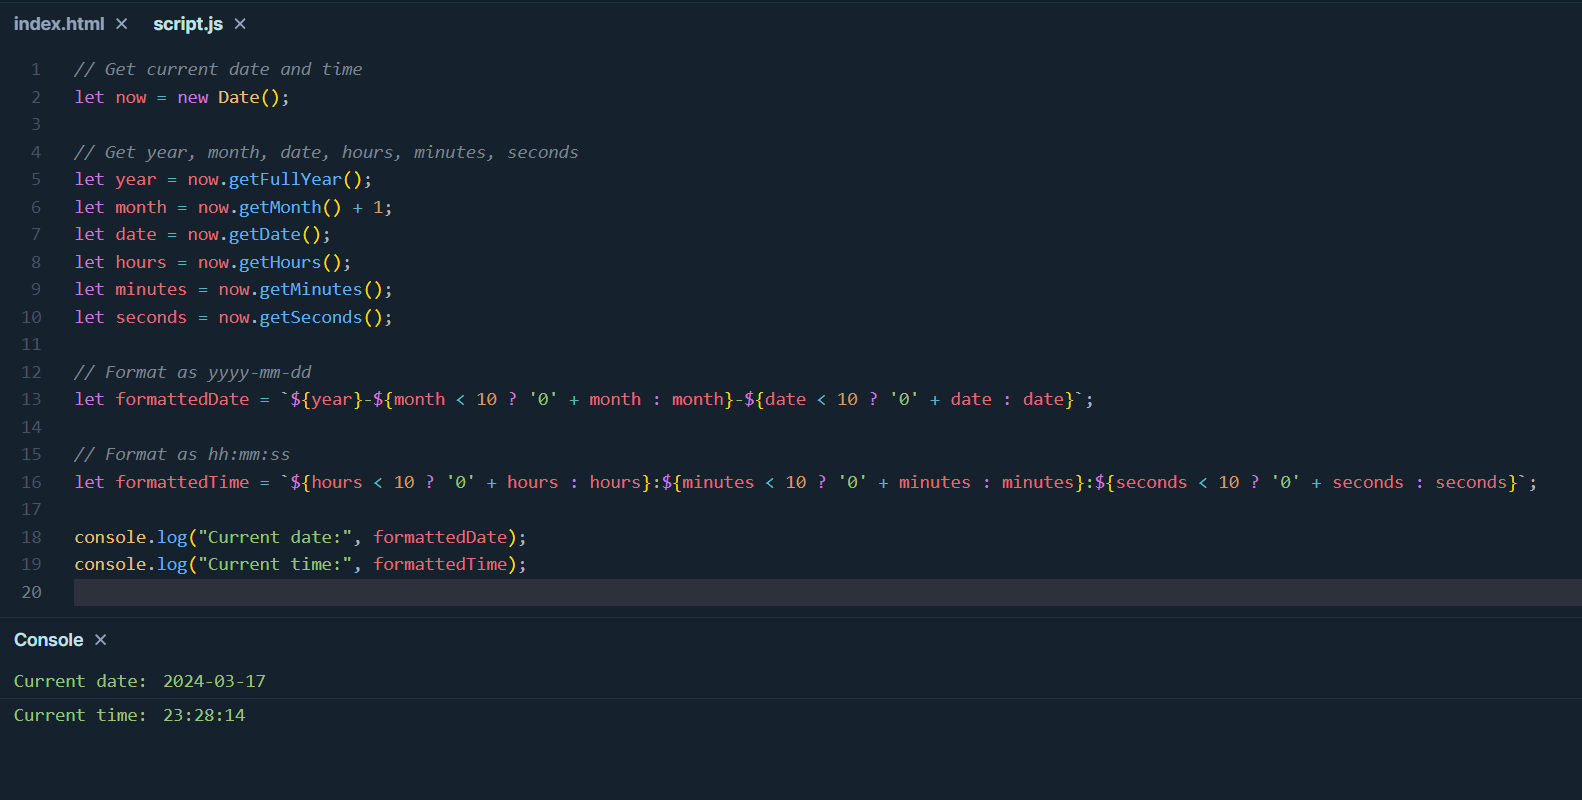Click the 'Get current date and time' comment
The image size is (1582, 800).
218,69
